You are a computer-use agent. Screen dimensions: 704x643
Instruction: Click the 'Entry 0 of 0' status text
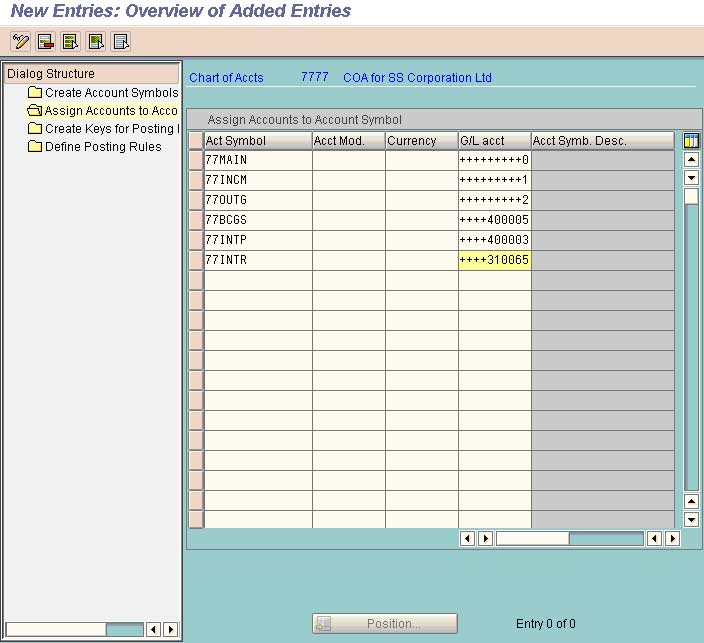(546, 623)
